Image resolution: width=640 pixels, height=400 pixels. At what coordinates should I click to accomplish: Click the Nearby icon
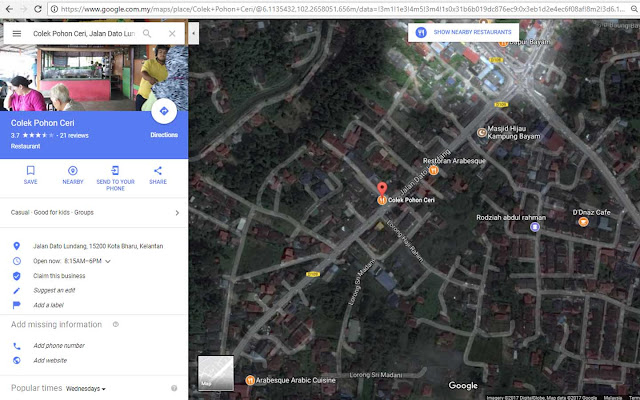click(x=73, y=170)
